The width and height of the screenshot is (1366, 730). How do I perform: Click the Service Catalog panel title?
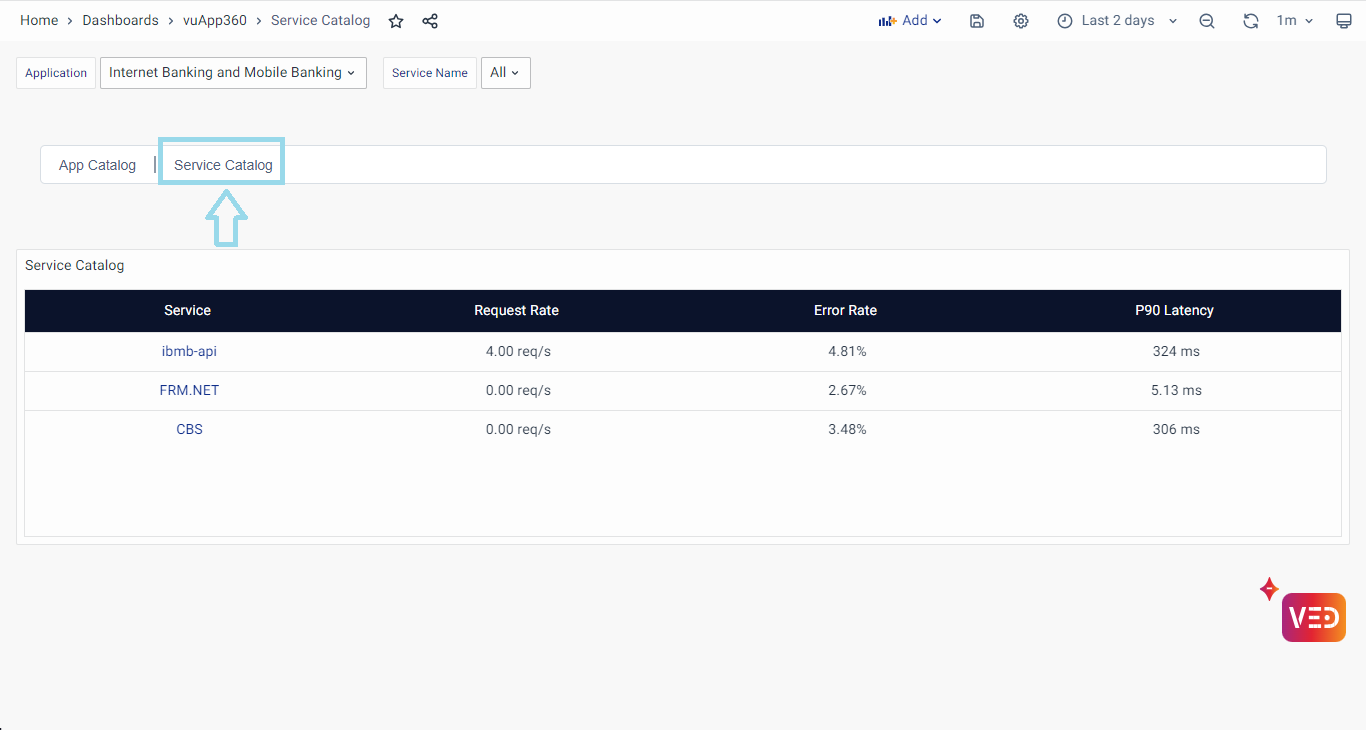tap(75, 266)
